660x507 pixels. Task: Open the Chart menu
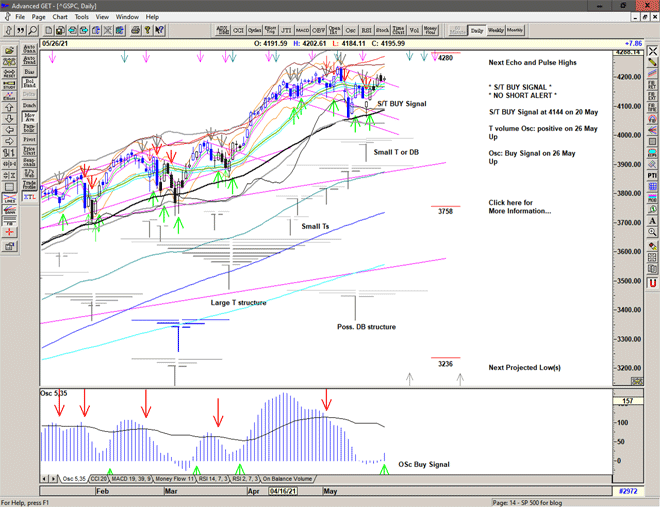tap(60, 17)
